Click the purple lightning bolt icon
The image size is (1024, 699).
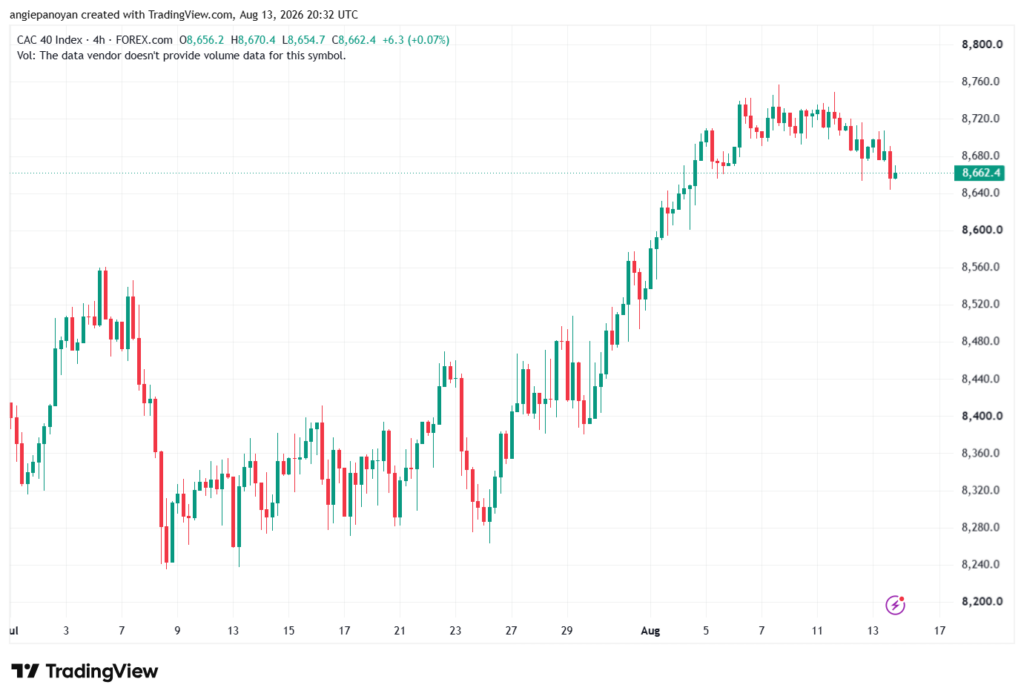coord(895,605)
